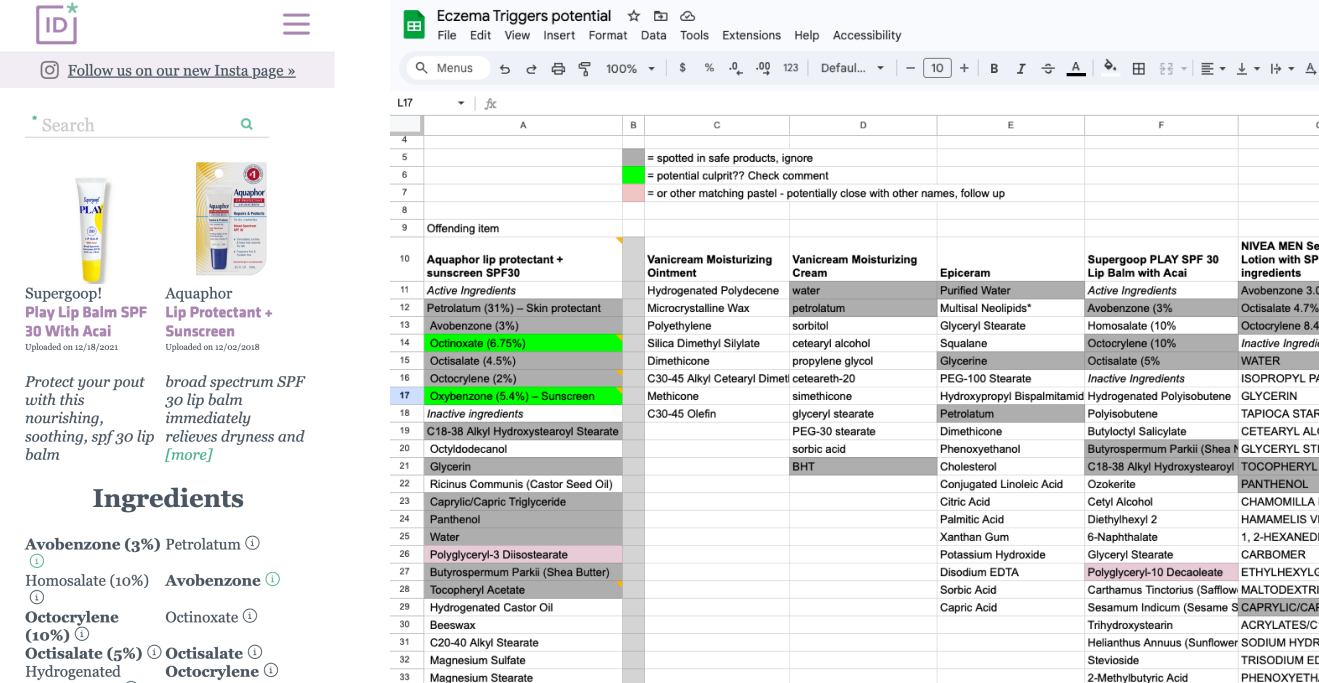The image size is (1319, 683).
Task: Star the Eczema Triggers potential document
Action: 633,16
